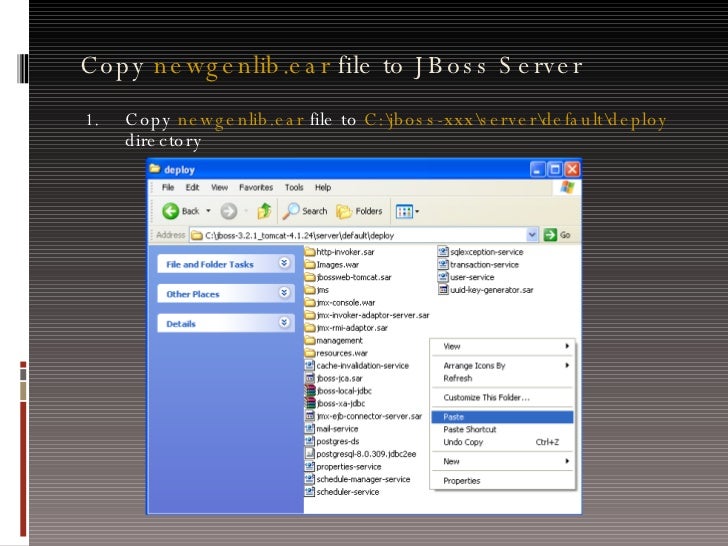Open the Help menu
Screen dimensions: 728x546
coord(323,187)
